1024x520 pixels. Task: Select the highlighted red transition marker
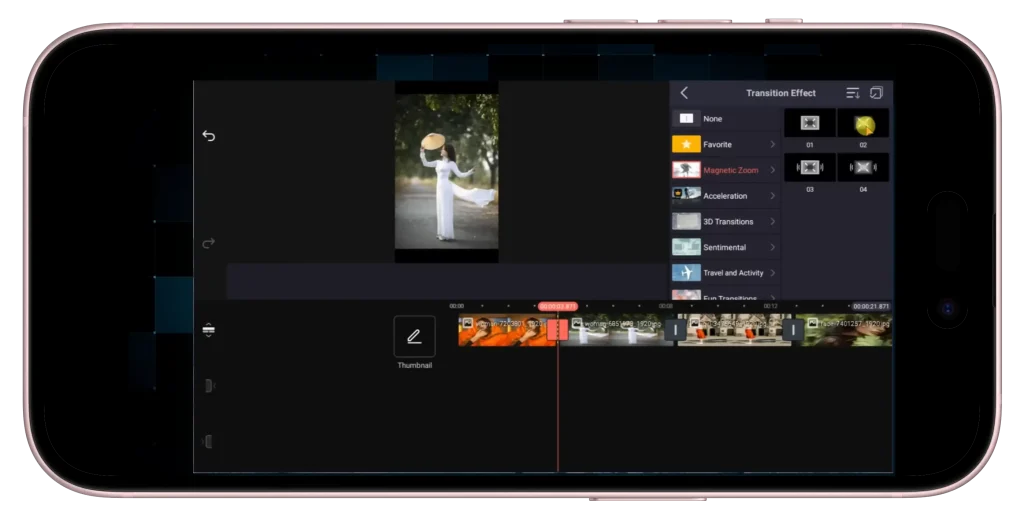tap(557, 330)
